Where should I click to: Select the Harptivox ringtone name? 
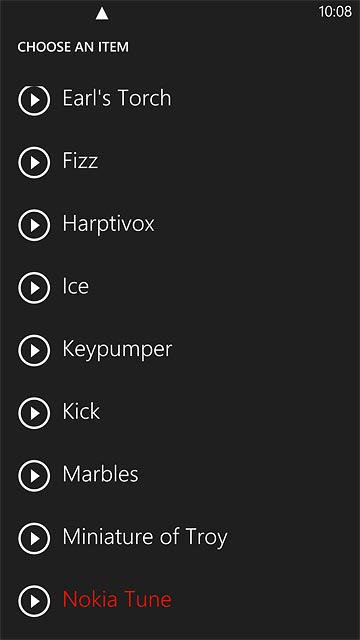(x=109, y=224)
